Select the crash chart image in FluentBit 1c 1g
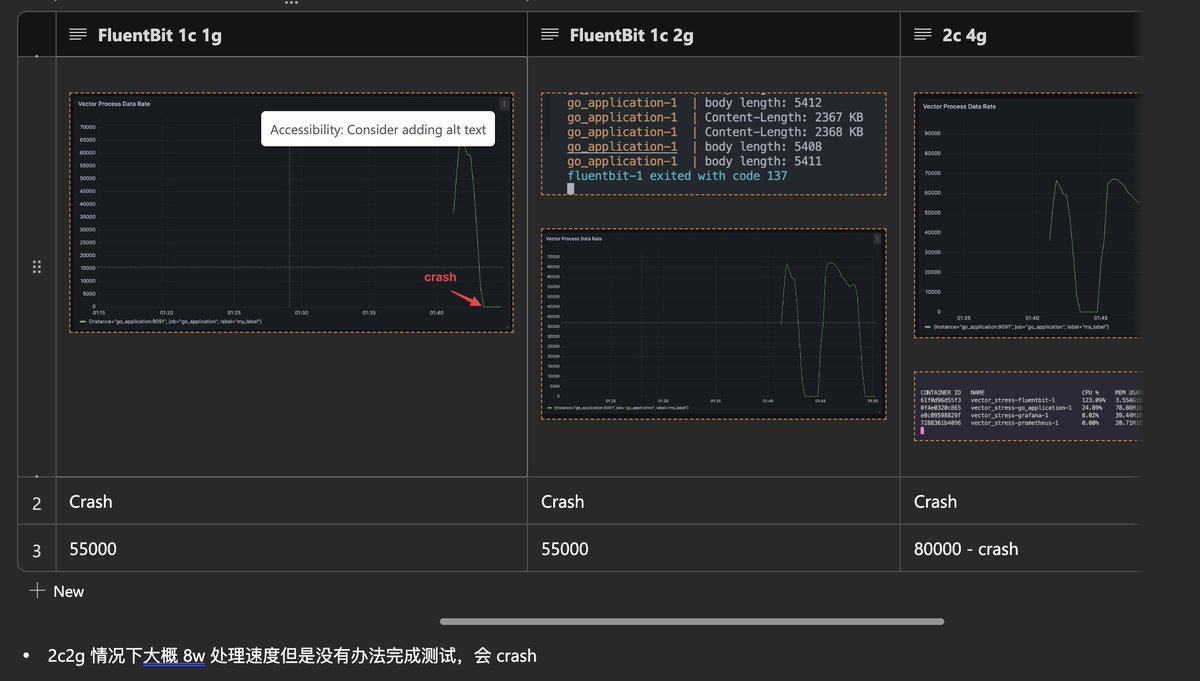1200x681 pixels. 291,213
